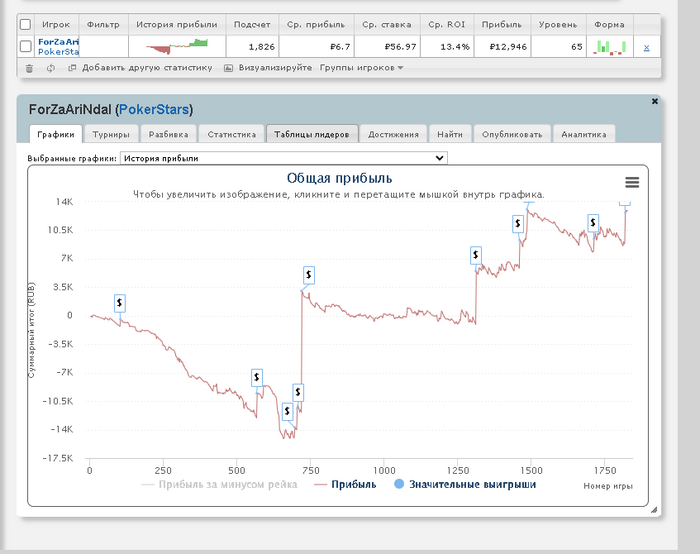
Task: Click the PokerSta link under the player name
Action: (58, 52)
